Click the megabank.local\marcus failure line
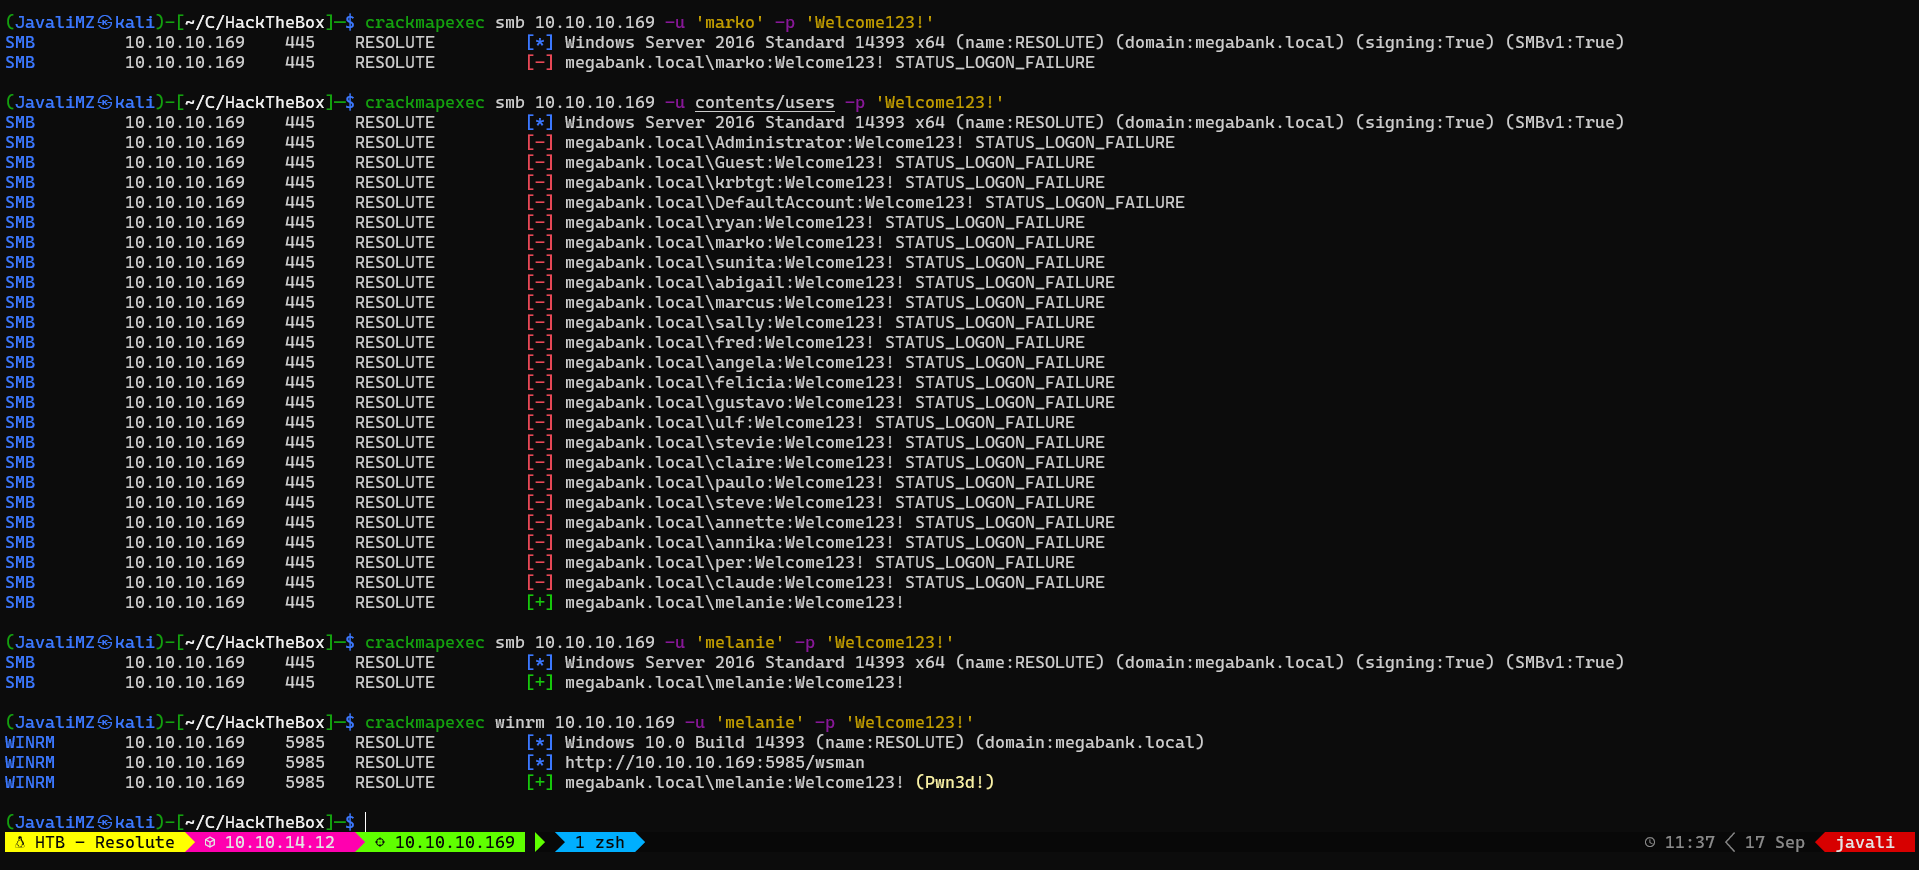The image size is (1919, 870). (835, 302)
